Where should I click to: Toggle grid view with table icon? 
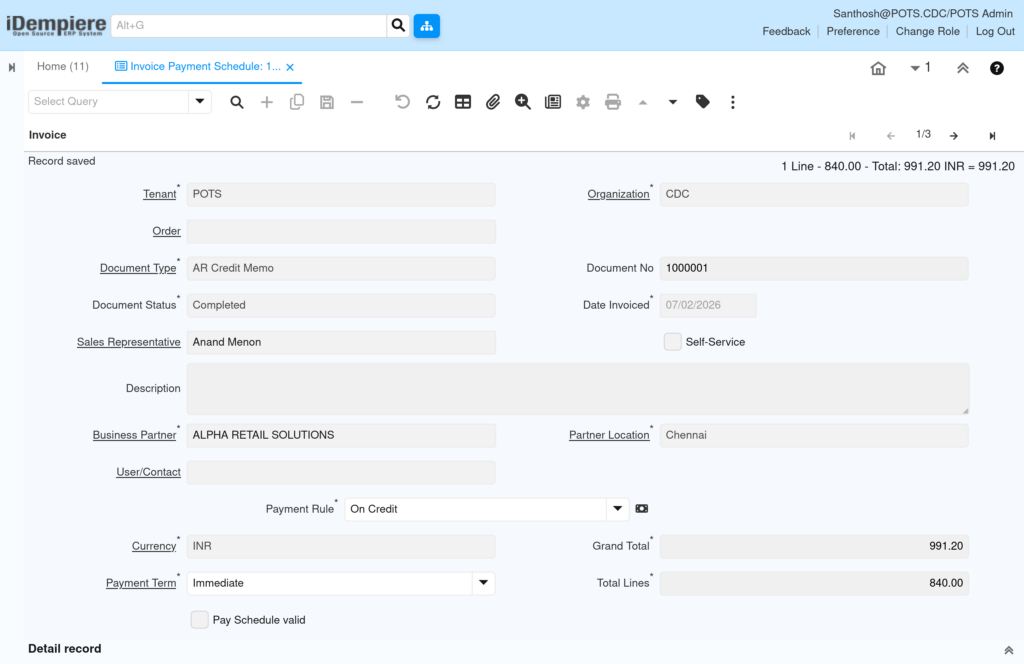pyautogui.click(x=462, y=102)
